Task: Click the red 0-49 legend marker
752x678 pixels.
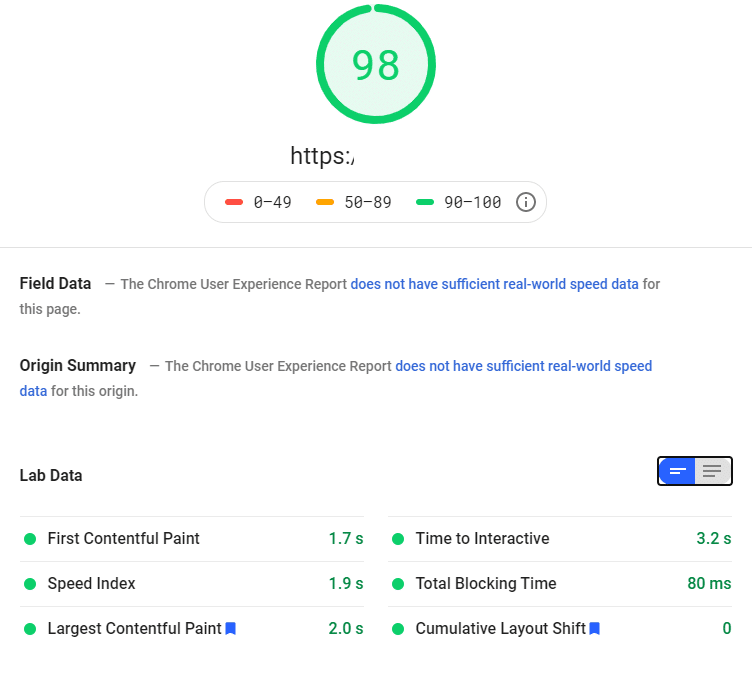Action: [235, 202]
